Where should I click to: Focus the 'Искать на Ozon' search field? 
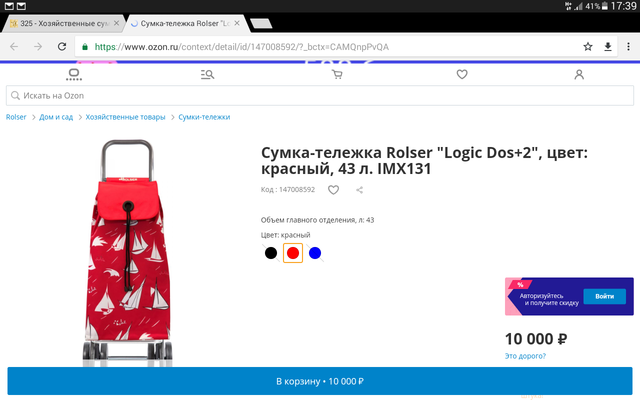click(320, 95)
